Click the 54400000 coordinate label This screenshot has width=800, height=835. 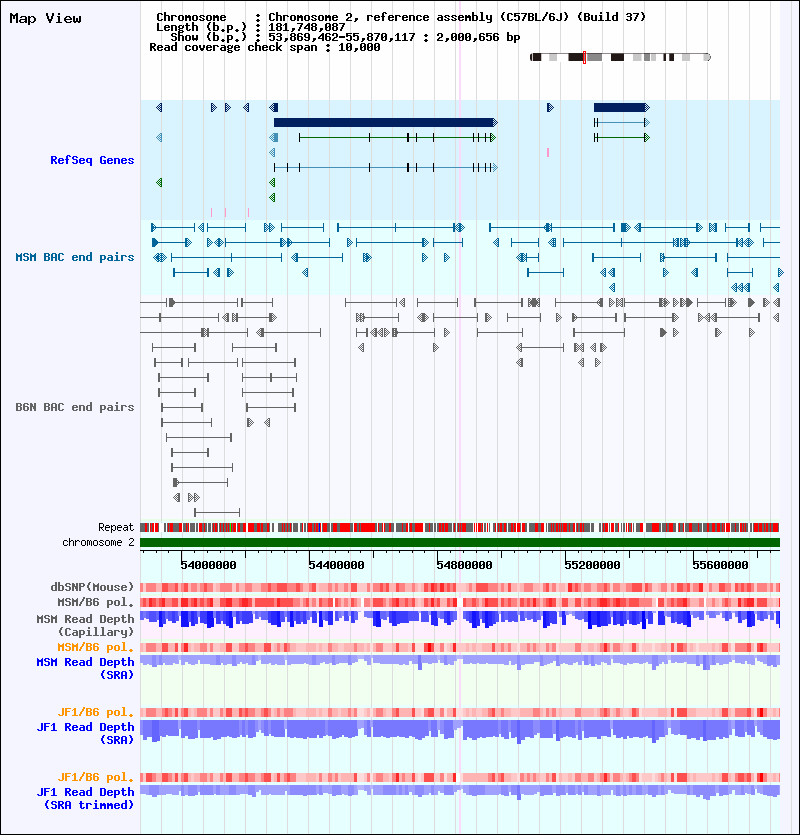[337, 565]
